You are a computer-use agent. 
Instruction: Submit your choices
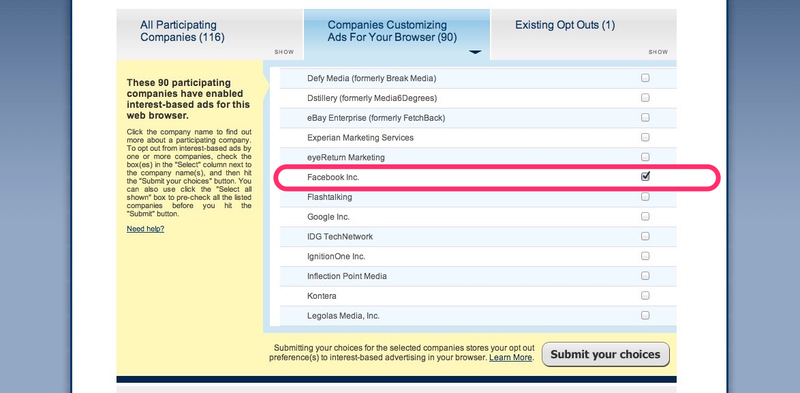pyautogui.click(x=605, y=354)
